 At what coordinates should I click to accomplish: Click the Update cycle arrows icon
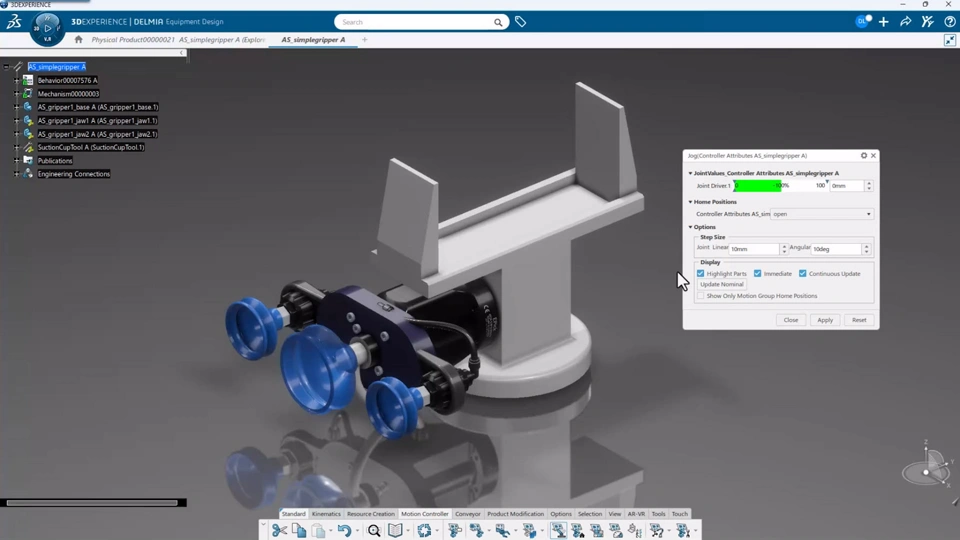point(424,530)
